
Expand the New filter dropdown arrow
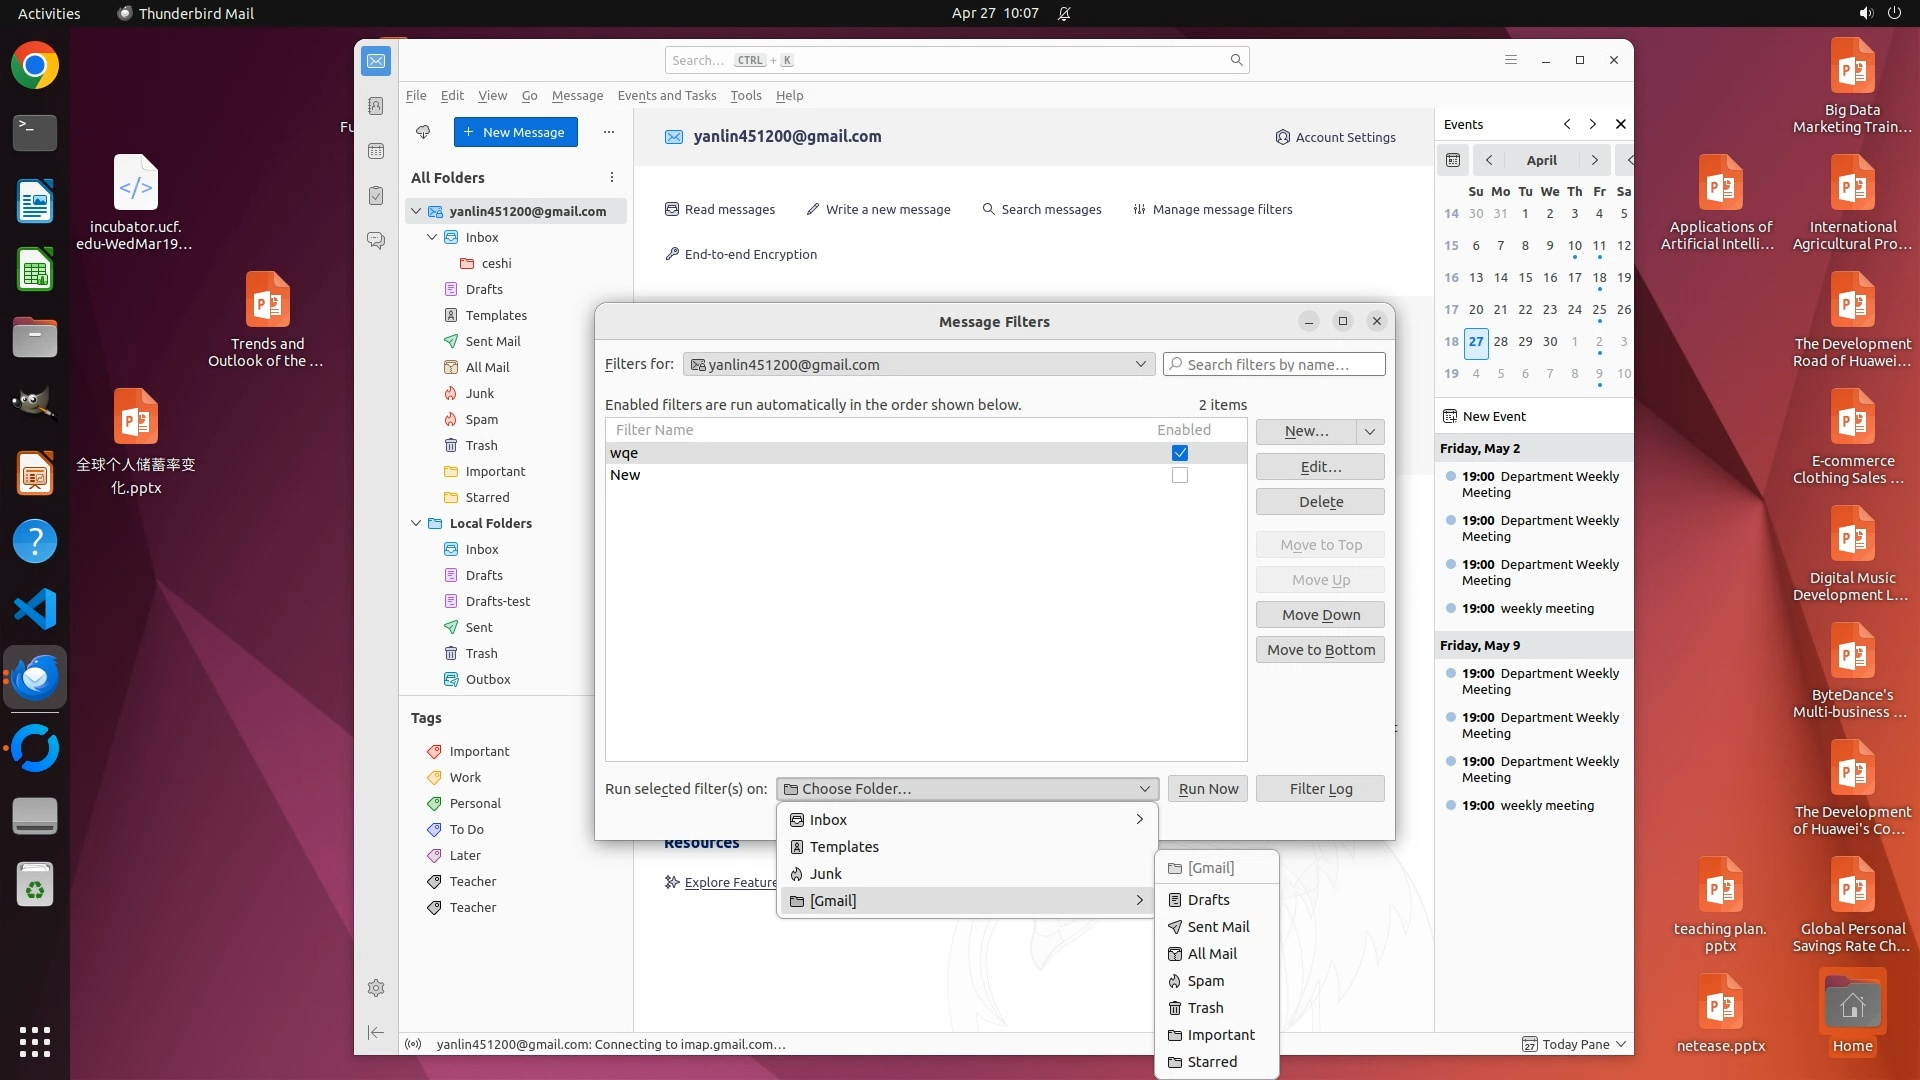coord(1370,431)
